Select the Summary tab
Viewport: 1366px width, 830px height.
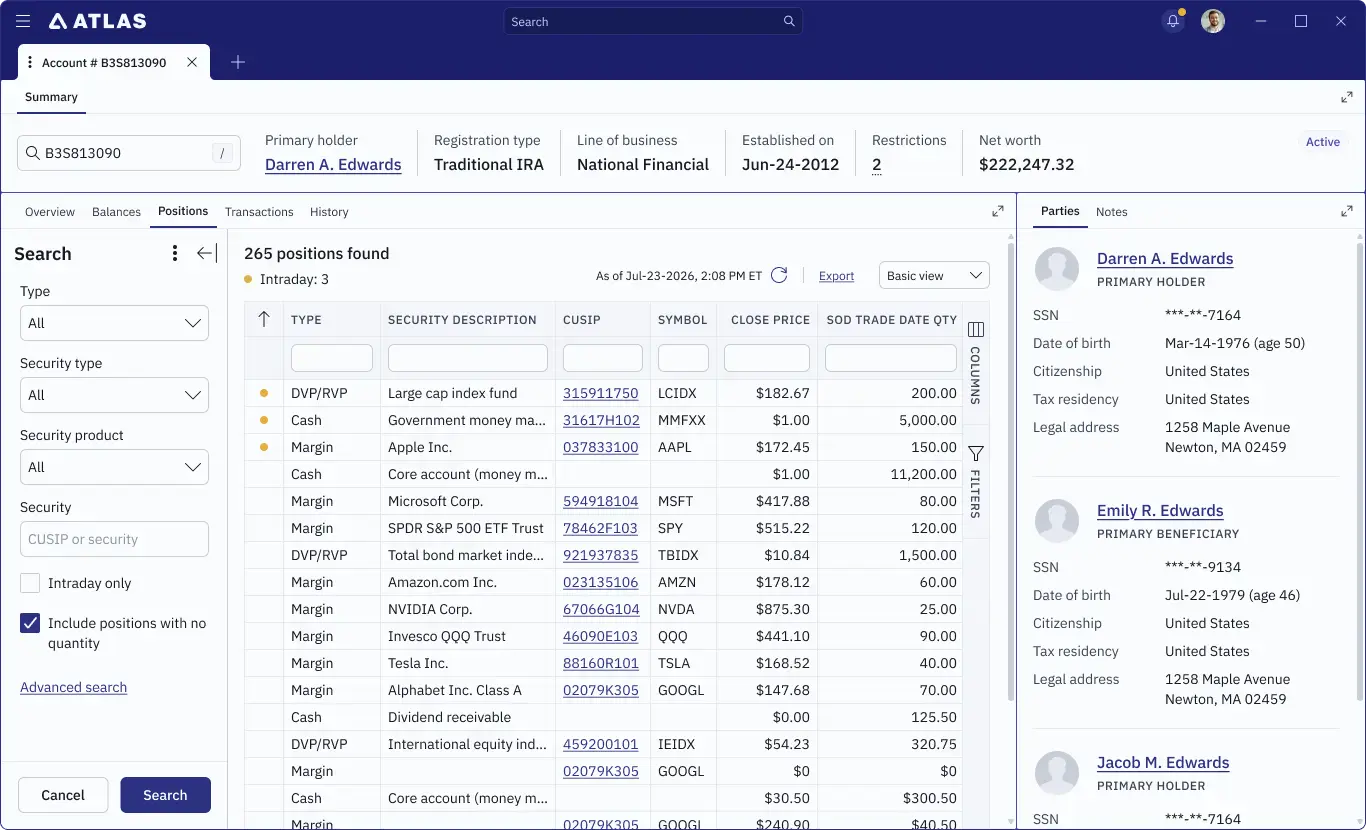click(51, 97)
